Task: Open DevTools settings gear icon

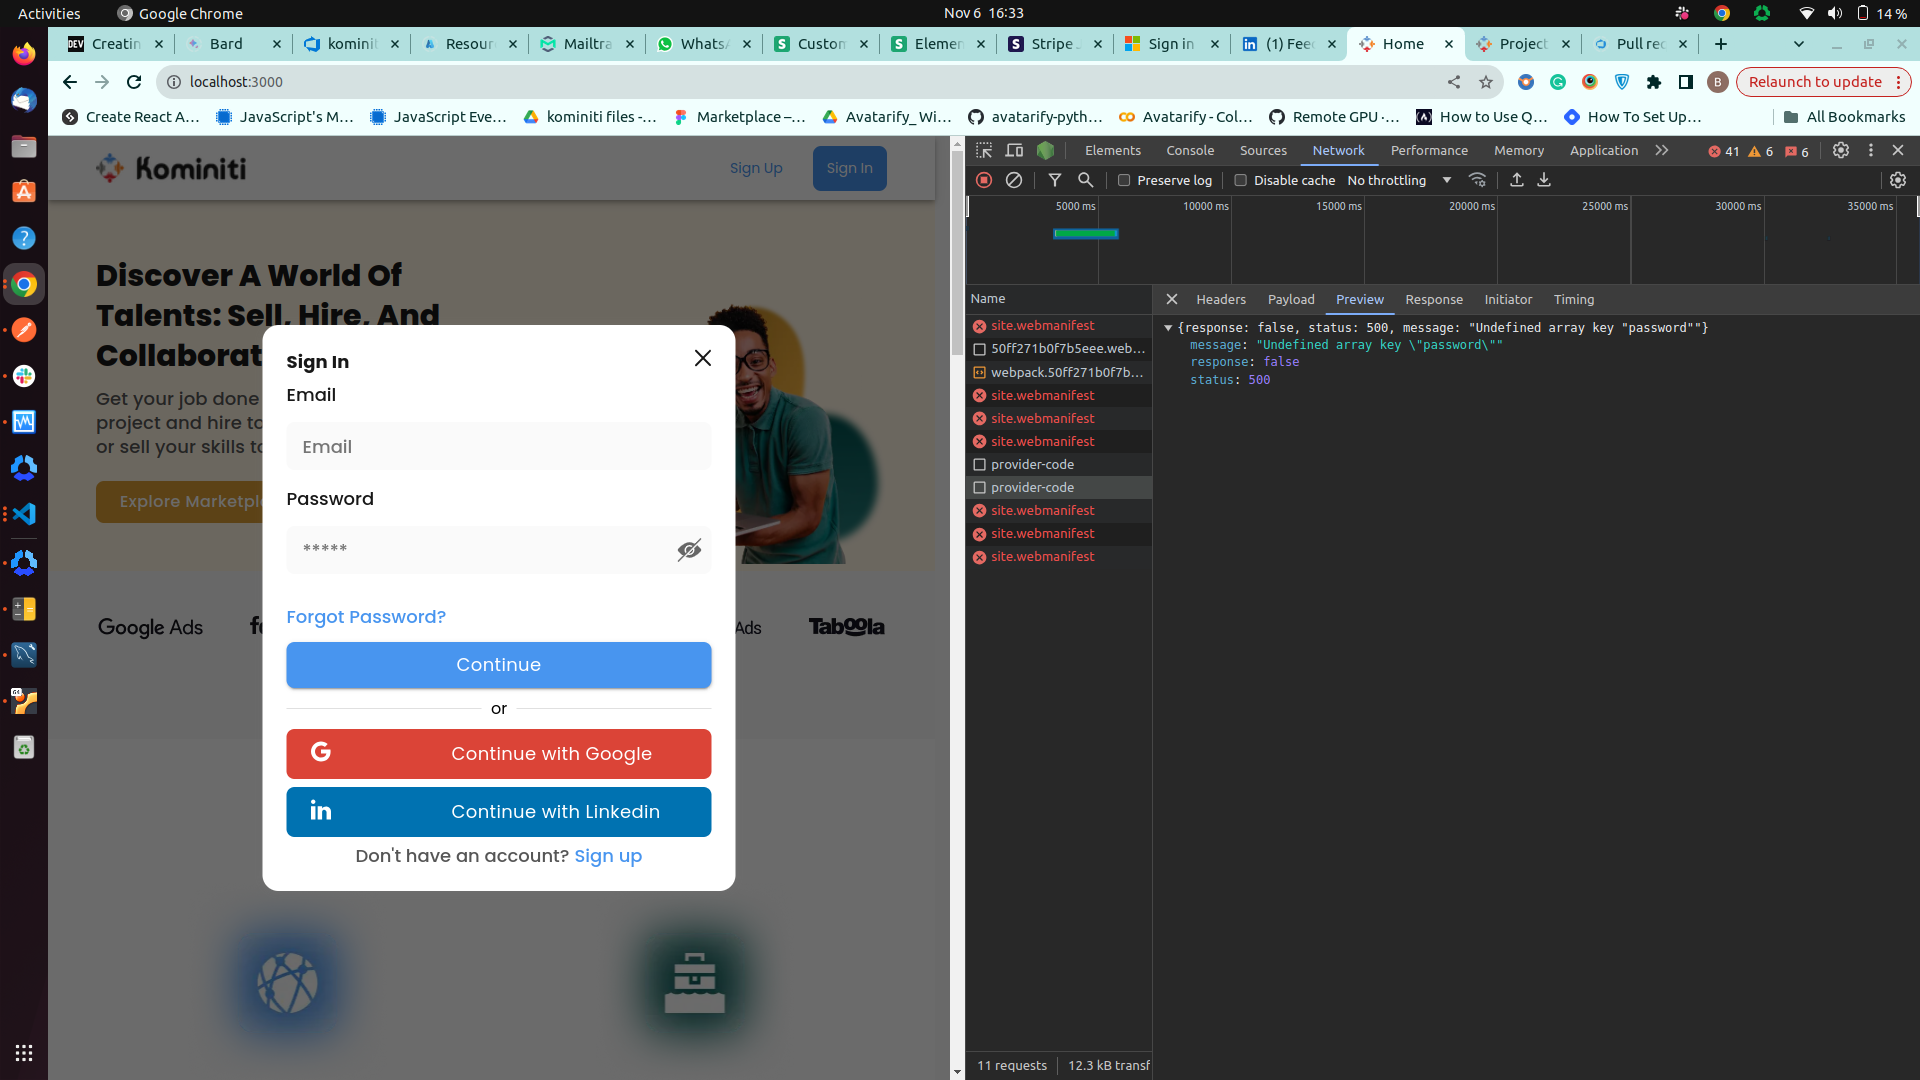Action: [x=1840, y=150]
